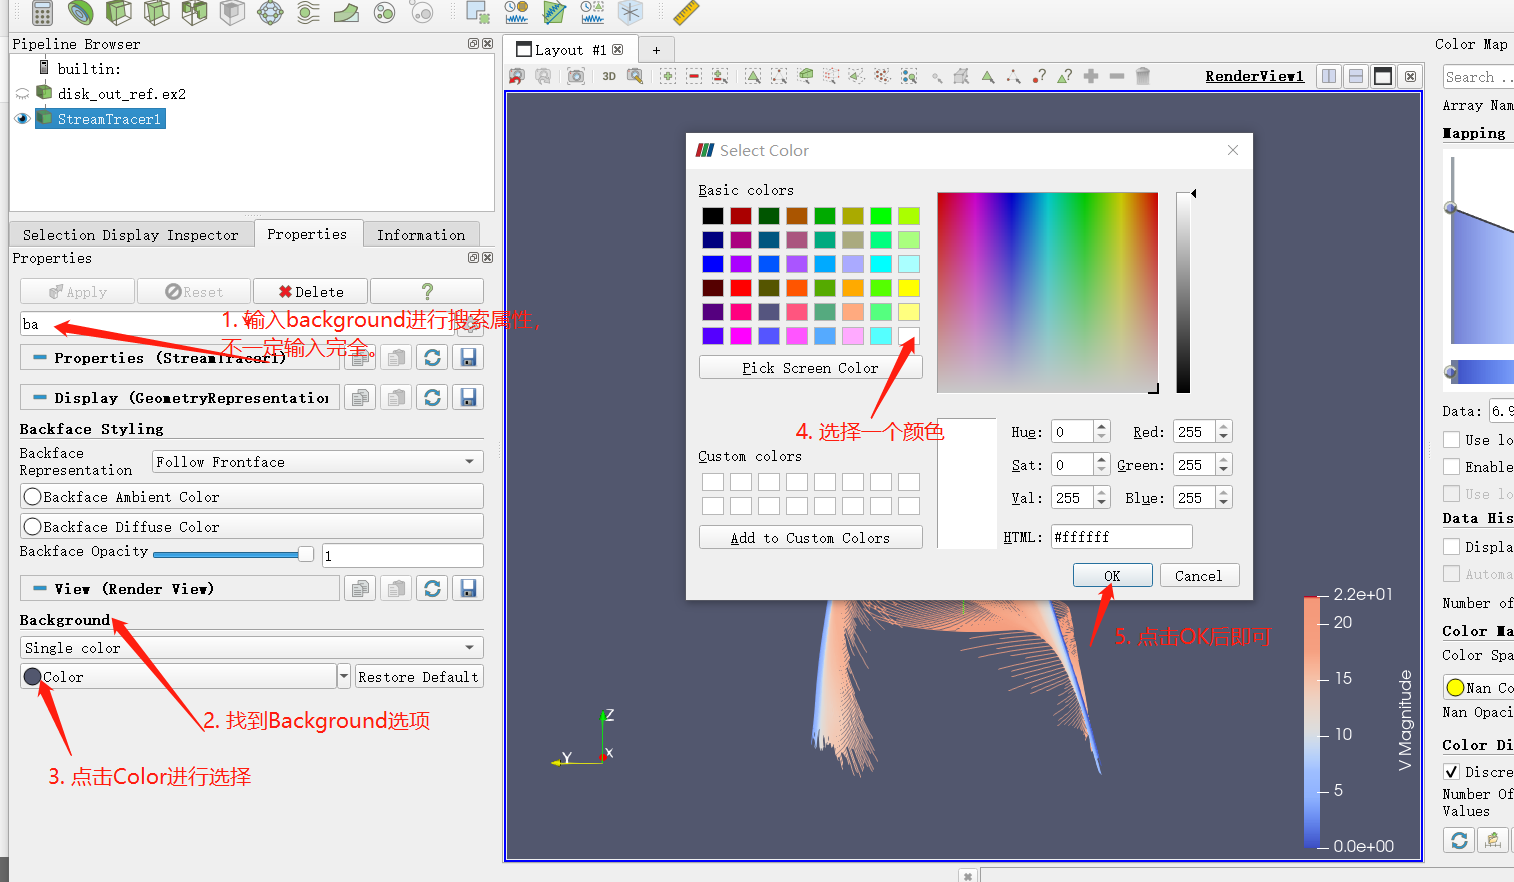Open the Backface Representation dropdown

click(316, 461)
